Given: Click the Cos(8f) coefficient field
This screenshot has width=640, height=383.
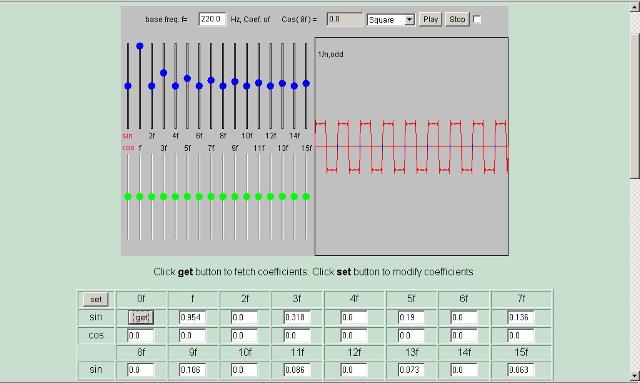Looking at the screenshot, I should 344,19.
